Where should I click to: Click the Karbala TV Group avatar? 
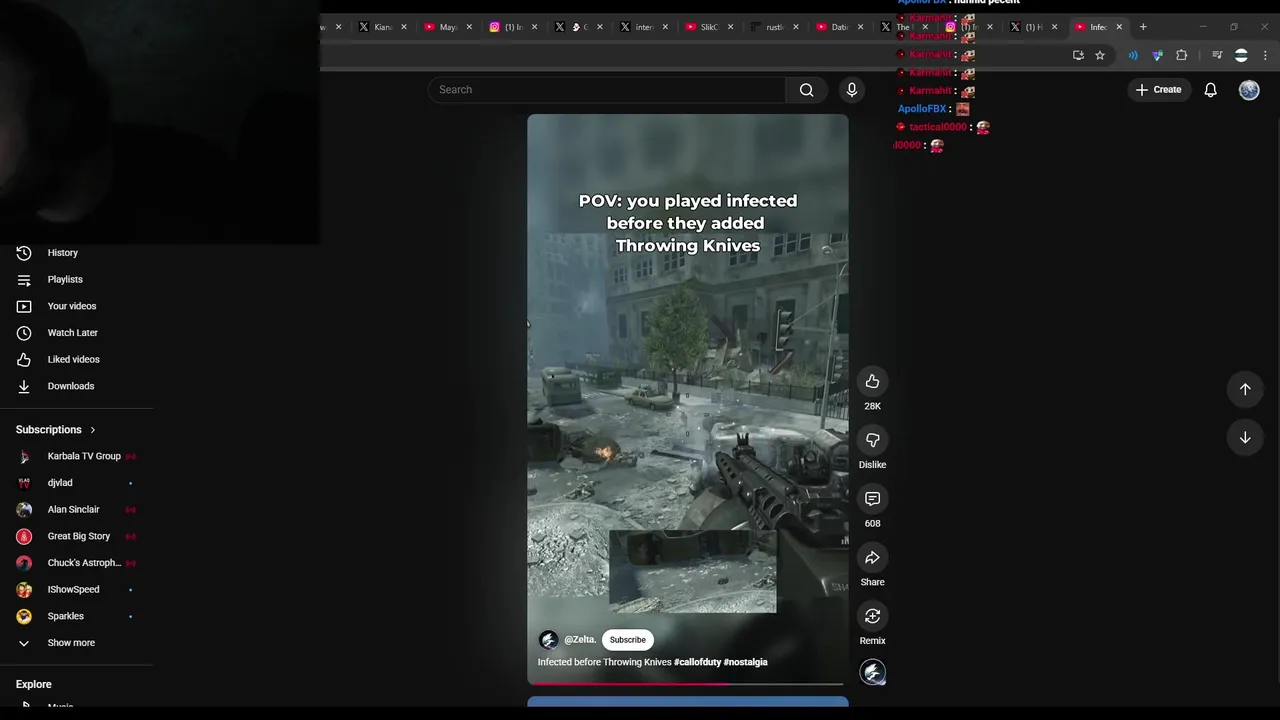pyautogui.click(x=24, y=456)
